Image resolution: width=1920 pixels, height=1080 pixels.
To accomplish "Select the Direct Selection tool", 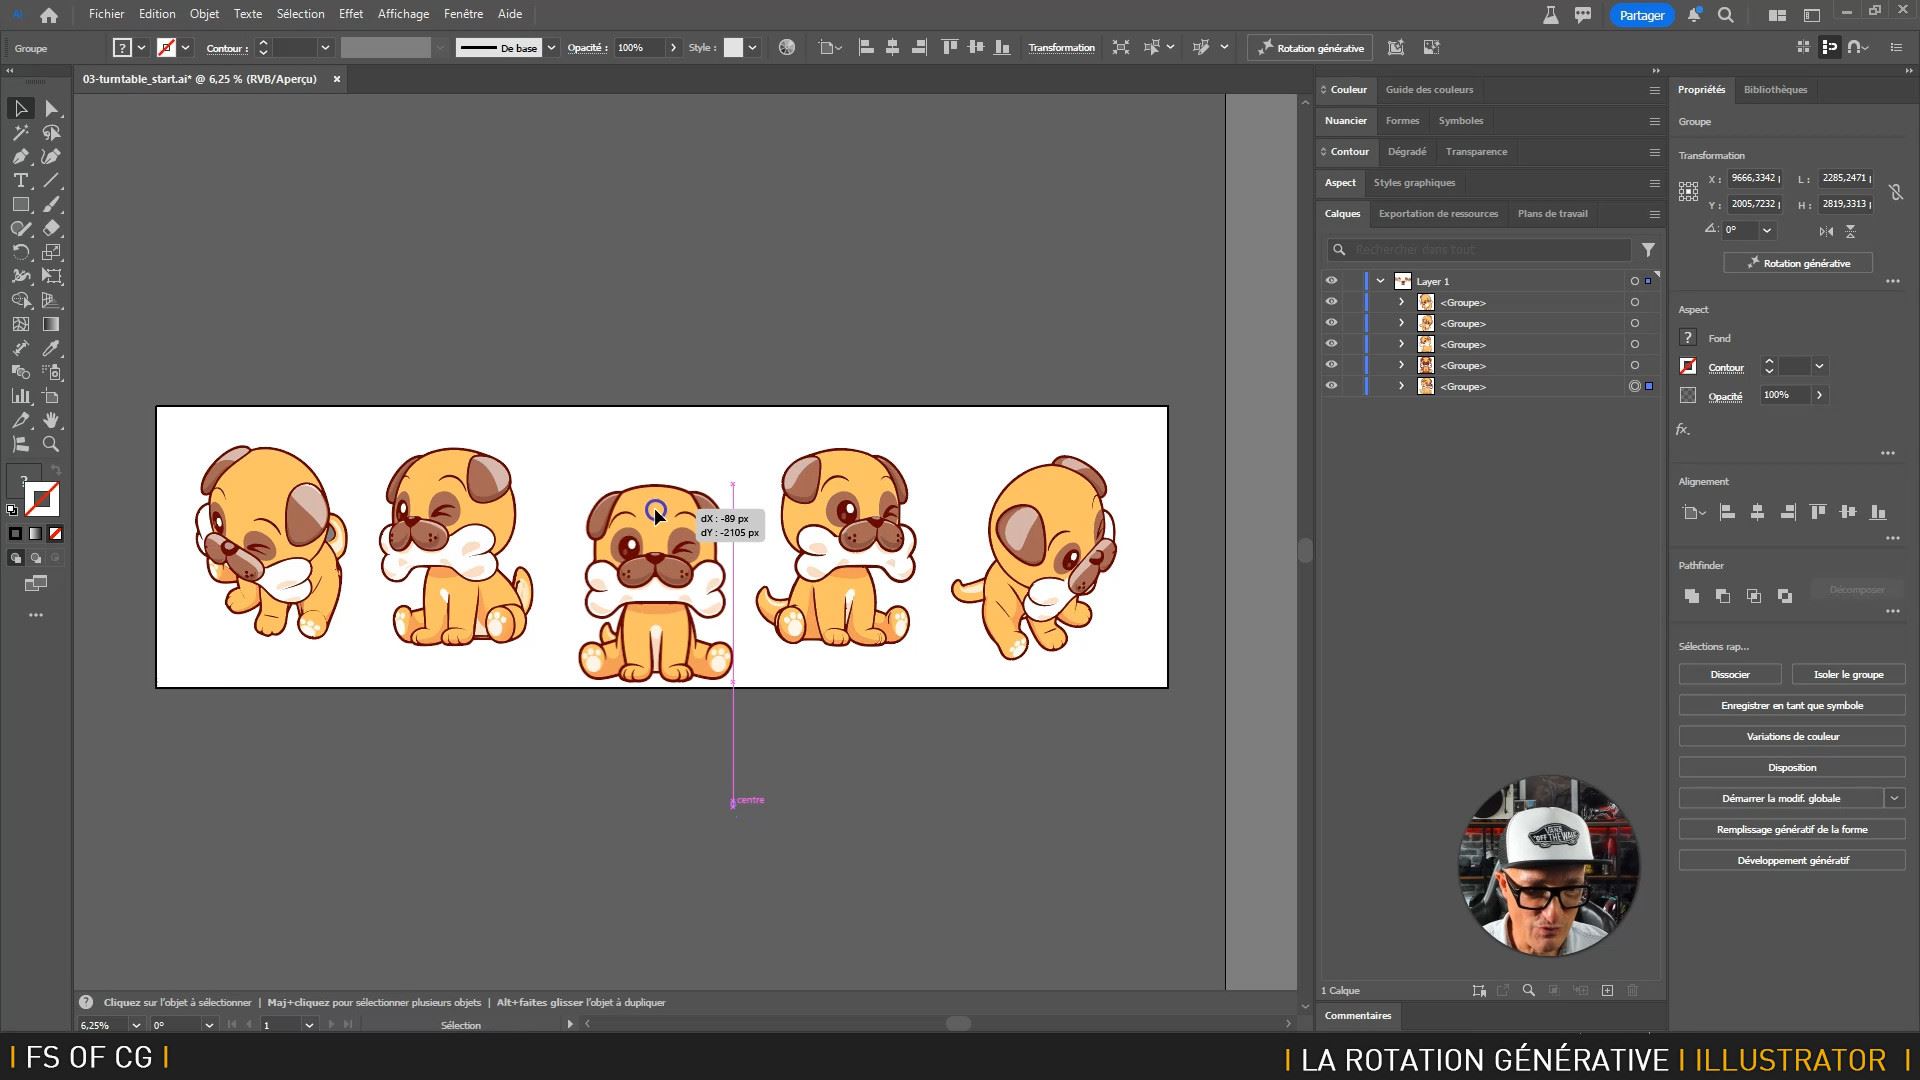I will [52, 108].
